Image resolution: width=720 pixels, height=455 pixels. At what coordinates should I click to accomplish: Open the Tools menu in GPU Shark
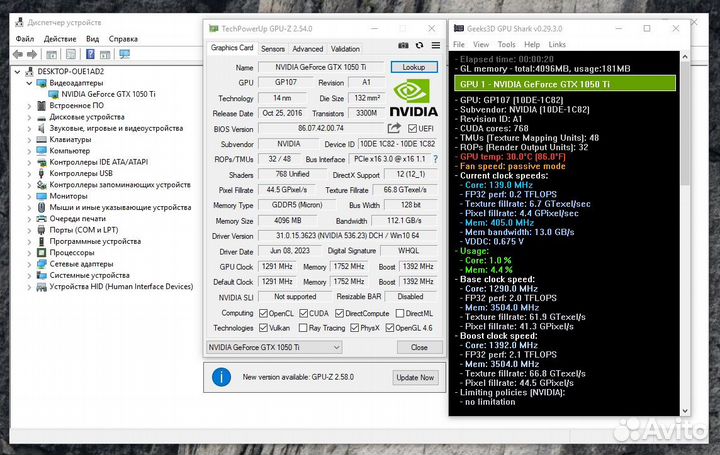pyautogui.click(x=506, y=45)
